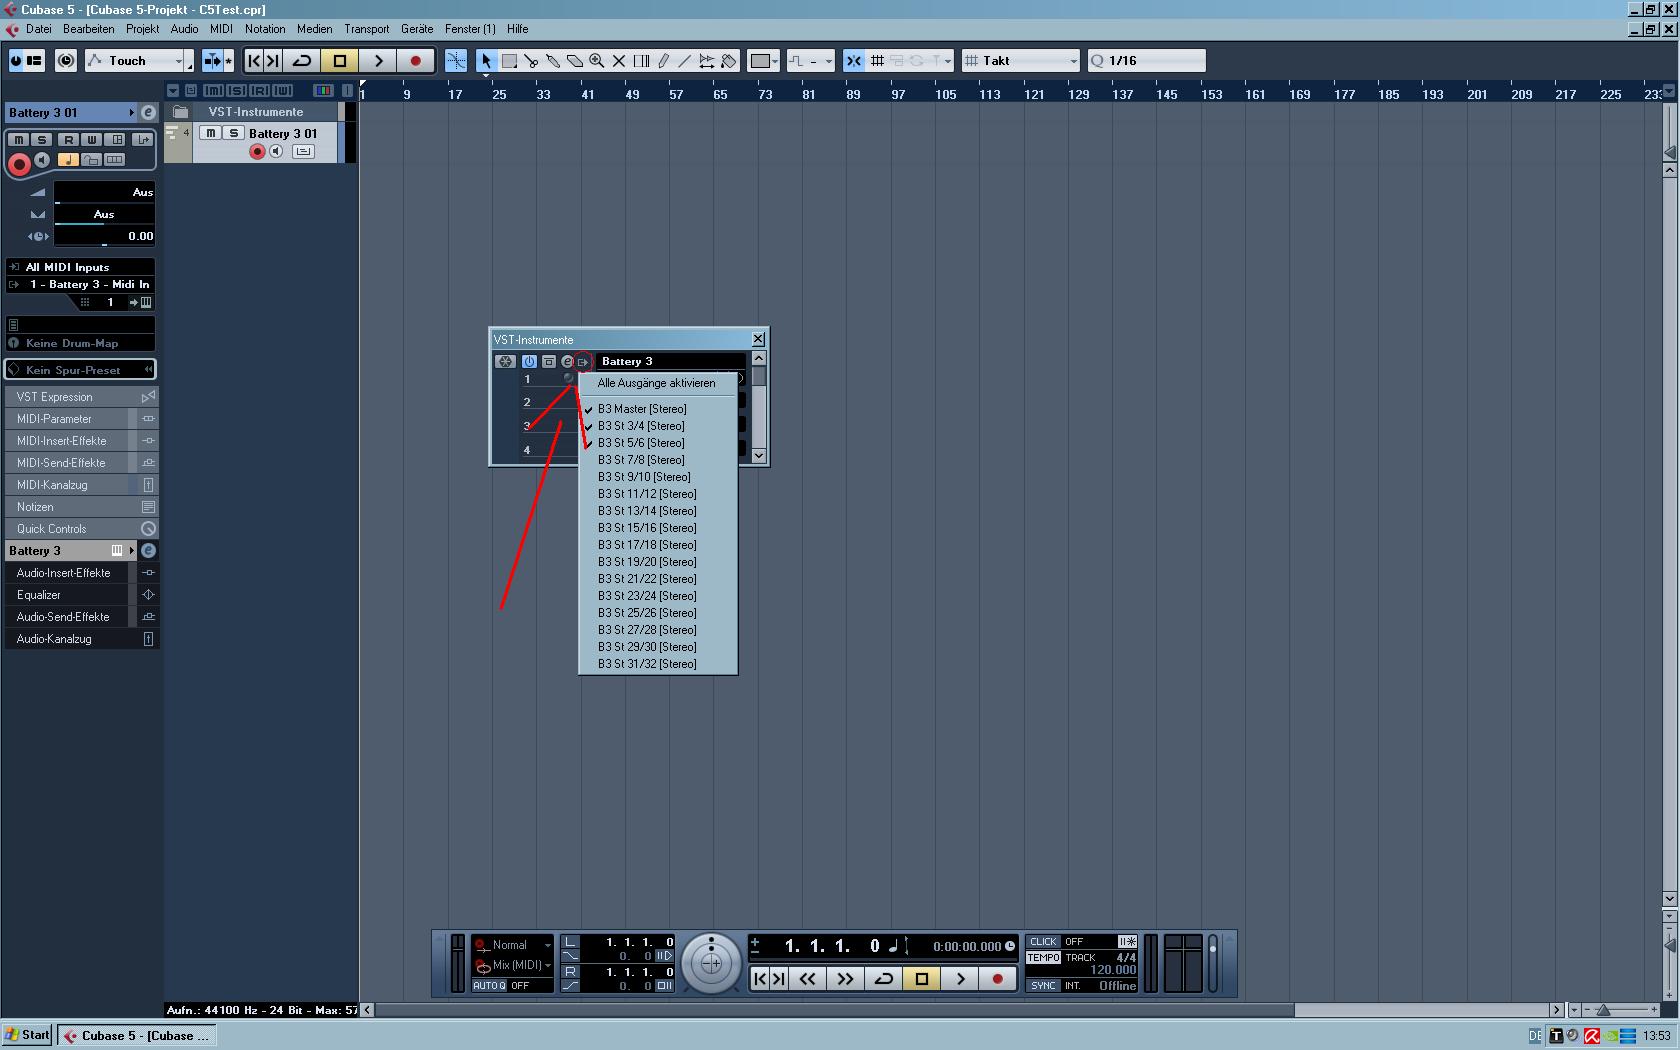Select the Split scissors tool
The width and height of the screenshot is (1680, 1050).
tap(531, 61)
